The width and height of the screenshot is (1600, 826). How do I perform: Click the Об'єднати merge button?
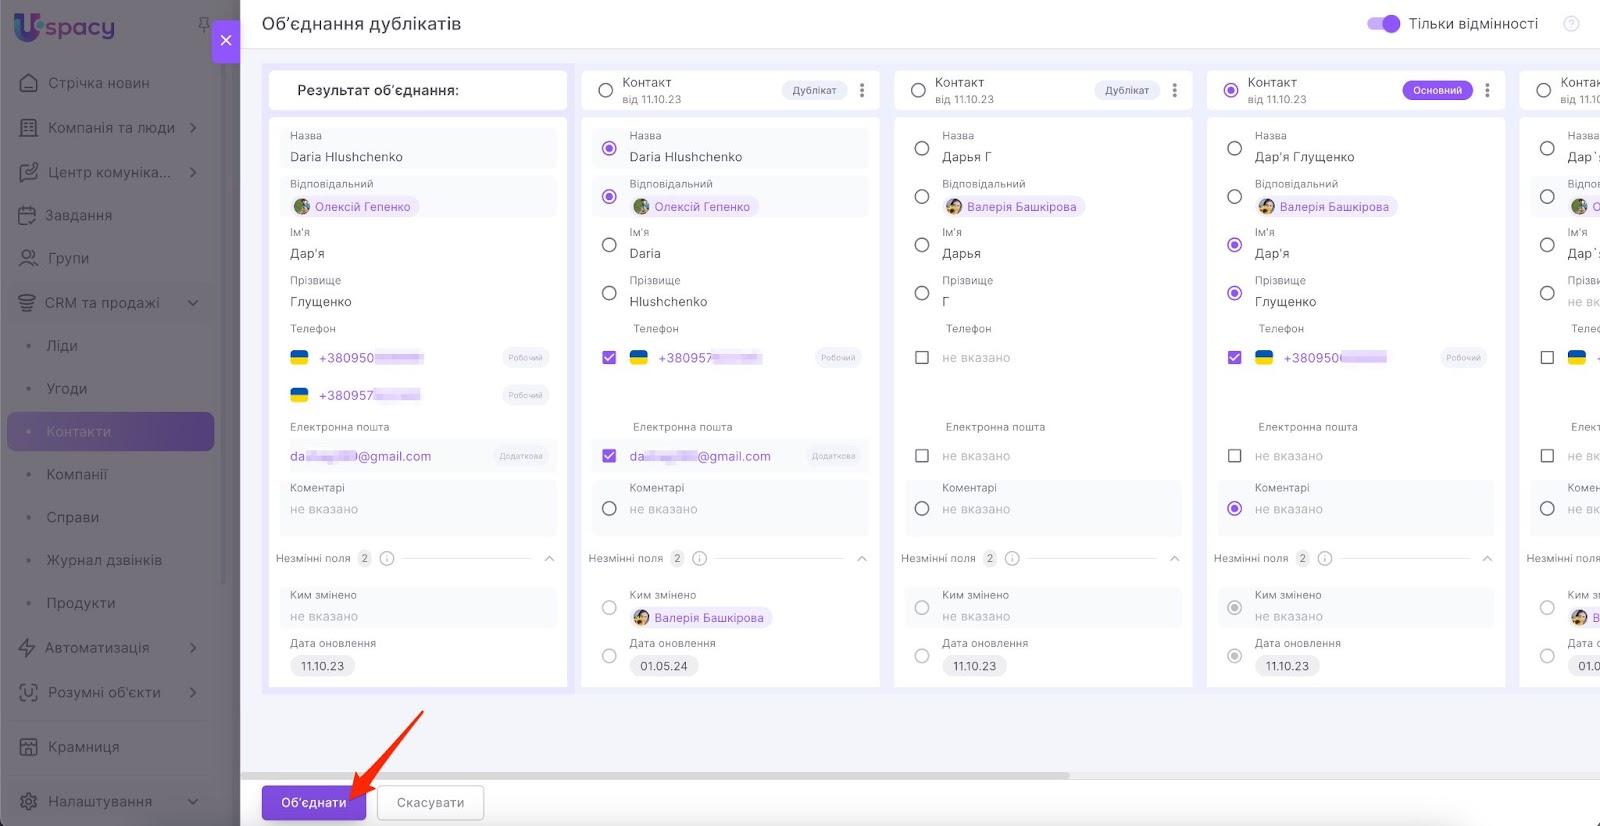click(314, 803)
